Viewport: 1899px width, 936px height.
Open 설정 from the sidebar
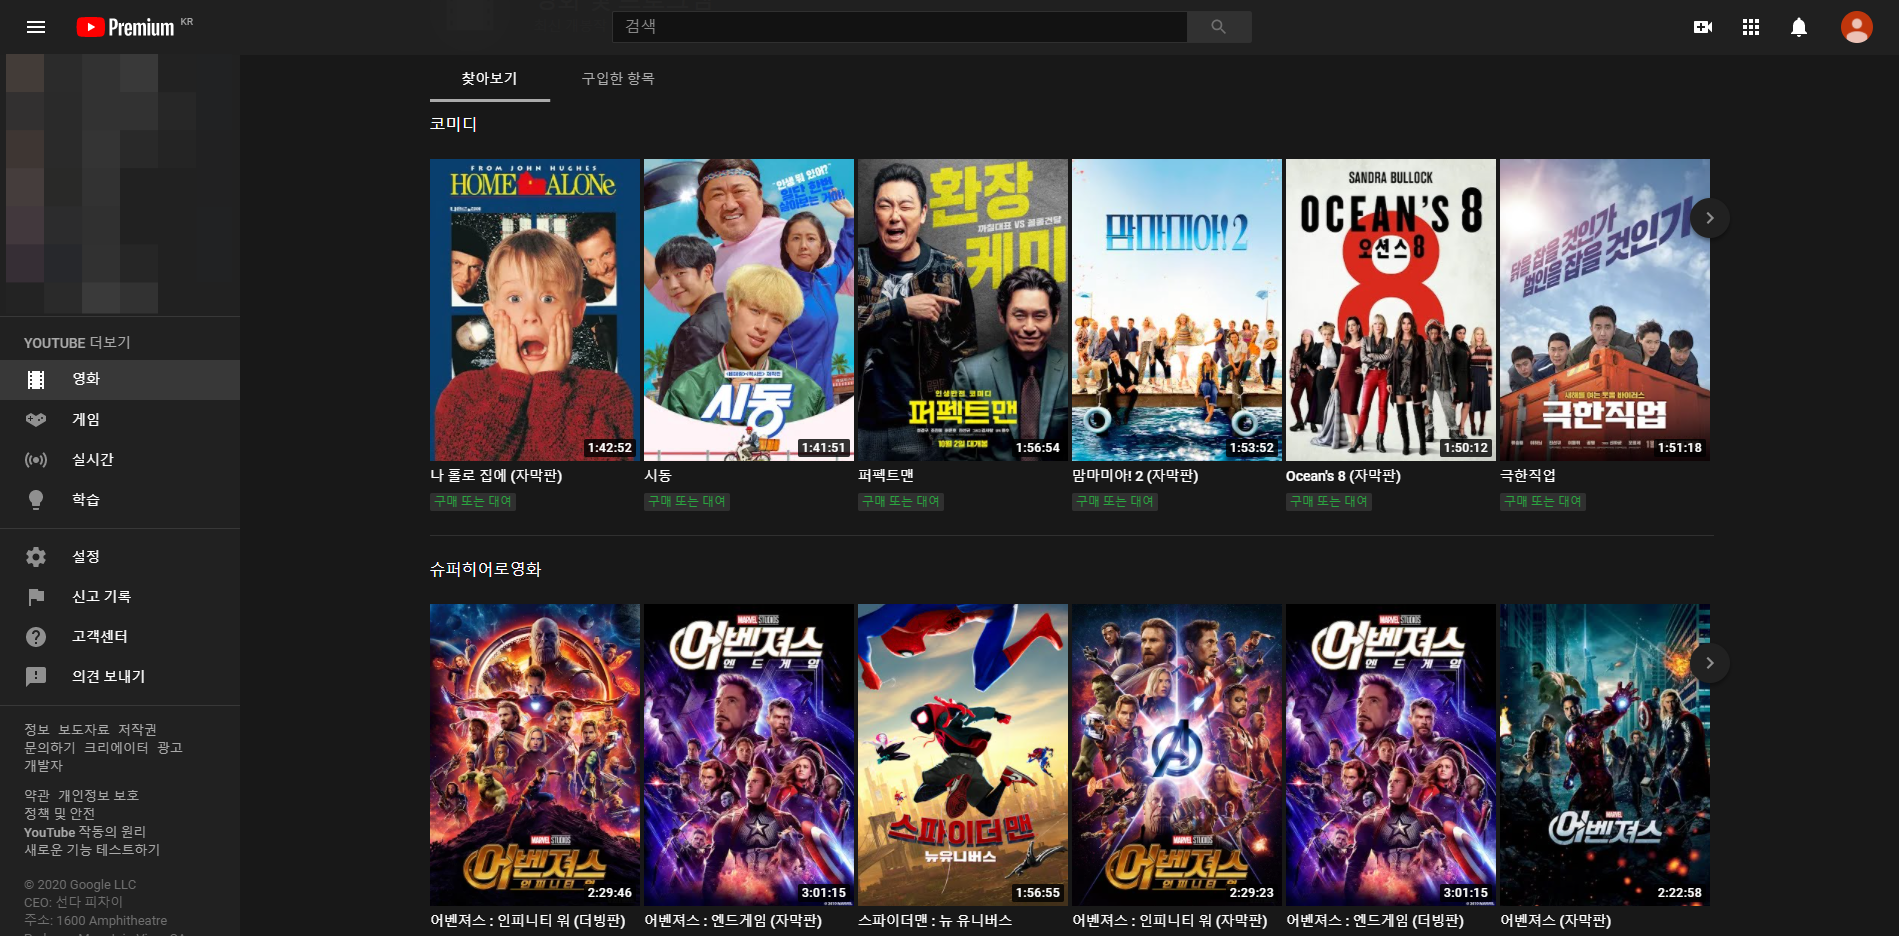click(x=120, y=557)
